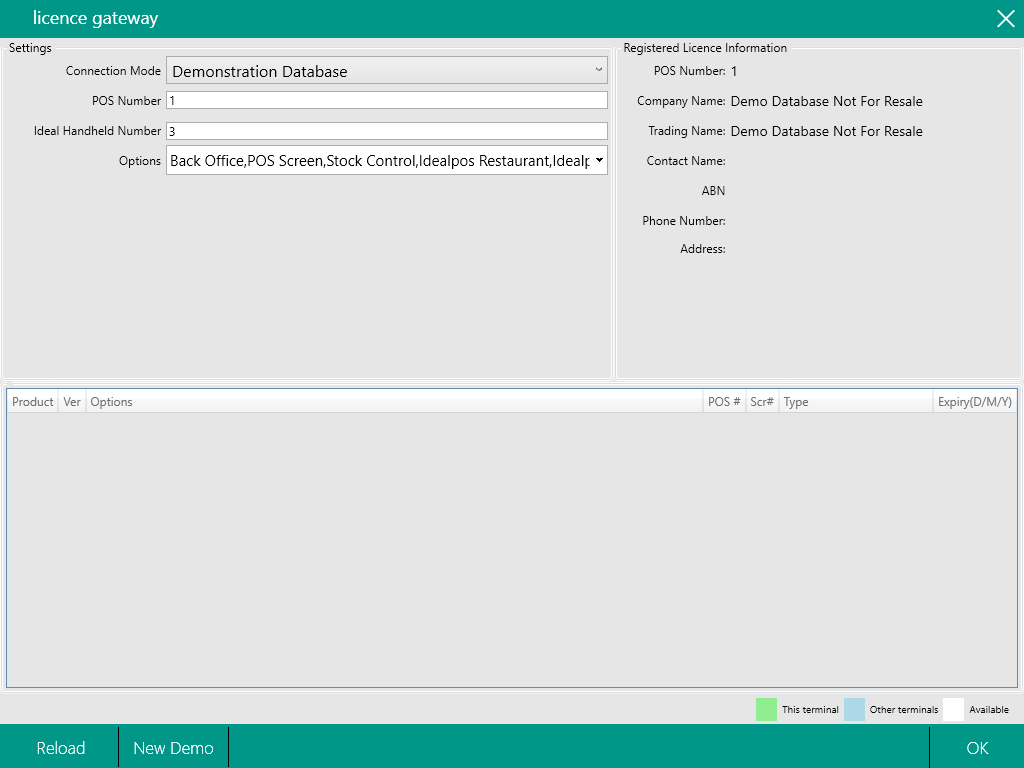Click the Options column header in table
The height and width of the screenshot is (768, 1024).
pos(112,402)
